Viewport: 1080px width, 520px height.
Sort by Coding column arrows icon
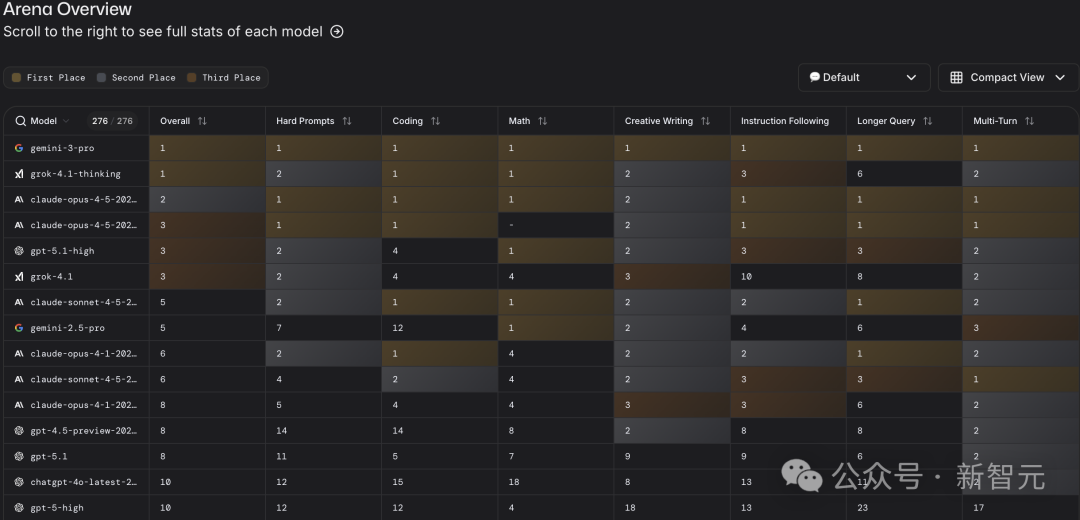(435, 121)
